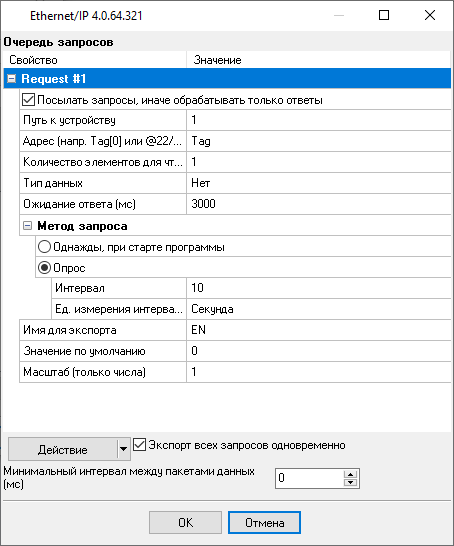Viewport: 454px width, 546px height.
Task: Click the elements-to-read count value
Action: pyautogui.click(x=319, y=162)
